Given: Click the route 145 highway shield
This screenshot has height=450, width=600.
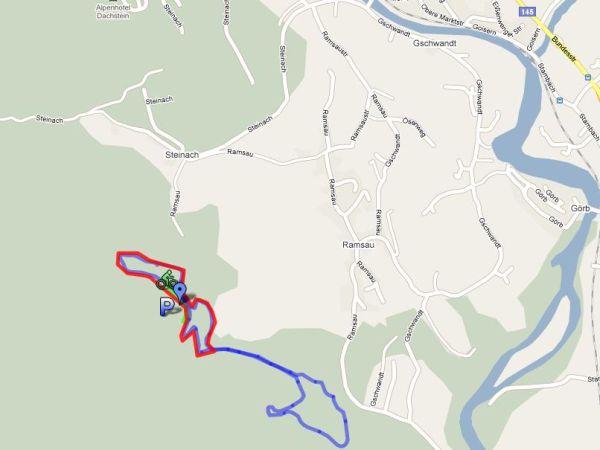Looking at the screenshot, I should point(527,12).
